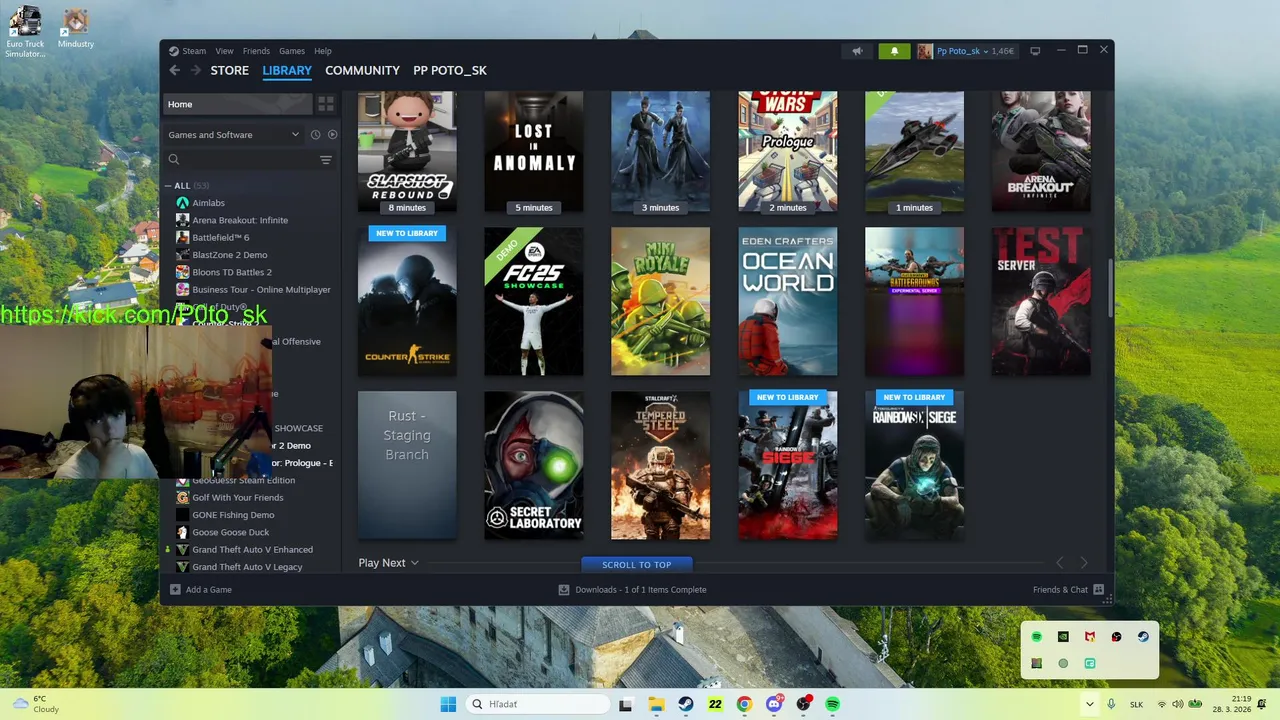Select the Home button in sidebar
This screenshot has height=720, width=1280.
238,104
